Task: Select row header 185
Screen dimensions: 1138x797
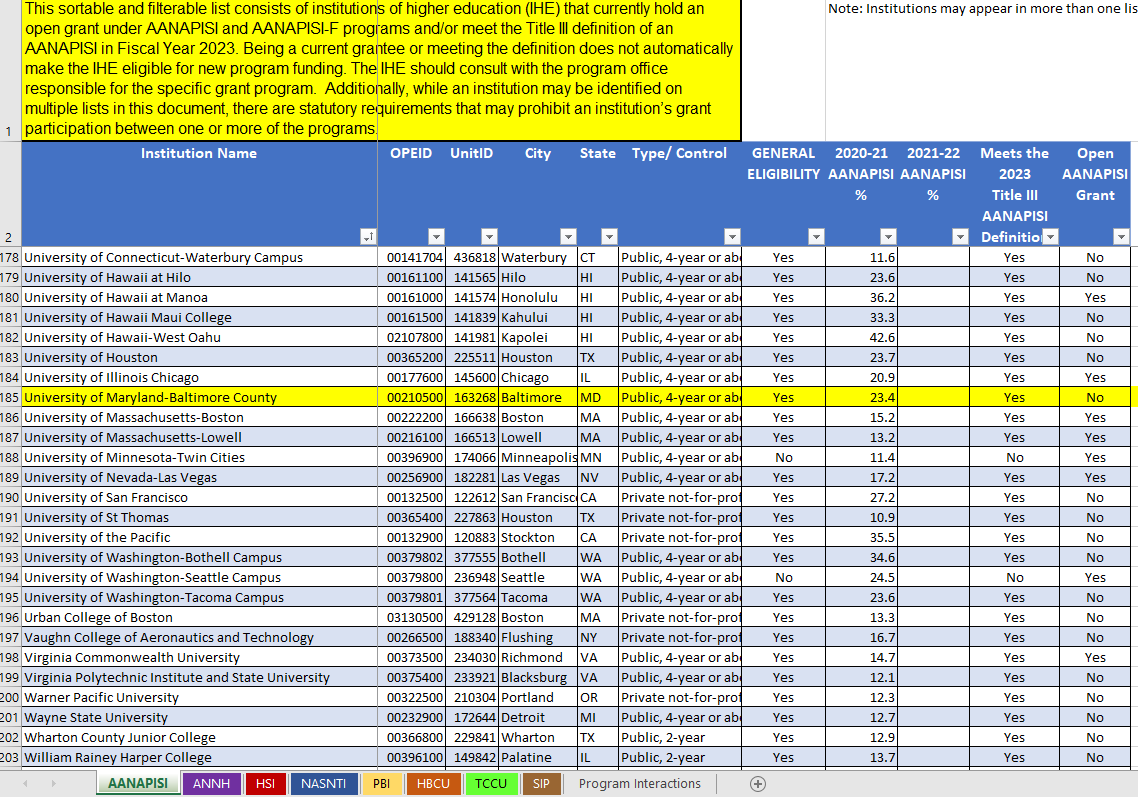Action: click(10, 397)
